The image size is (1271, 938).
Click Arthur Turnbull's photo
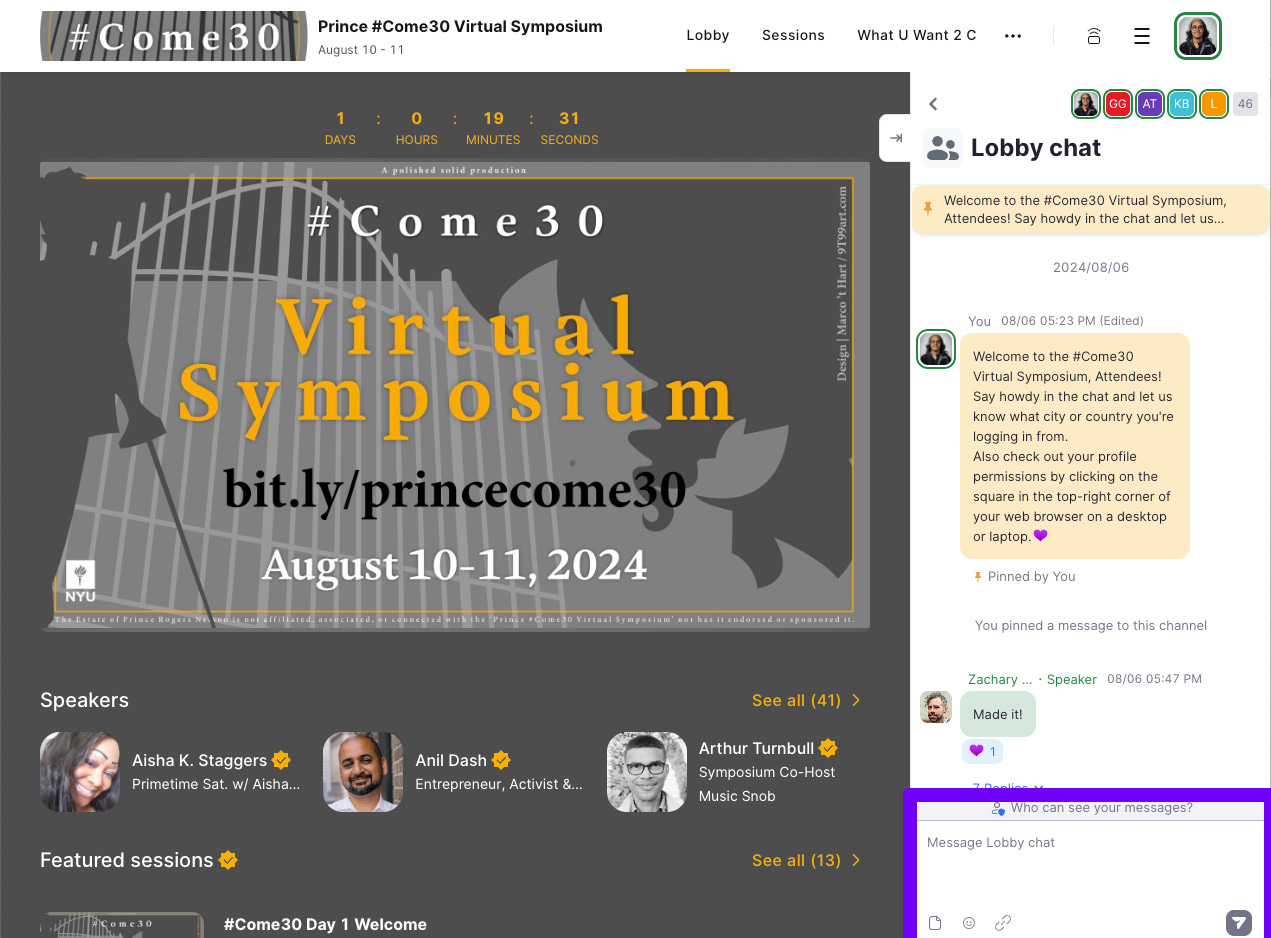(x=647, y=772)
